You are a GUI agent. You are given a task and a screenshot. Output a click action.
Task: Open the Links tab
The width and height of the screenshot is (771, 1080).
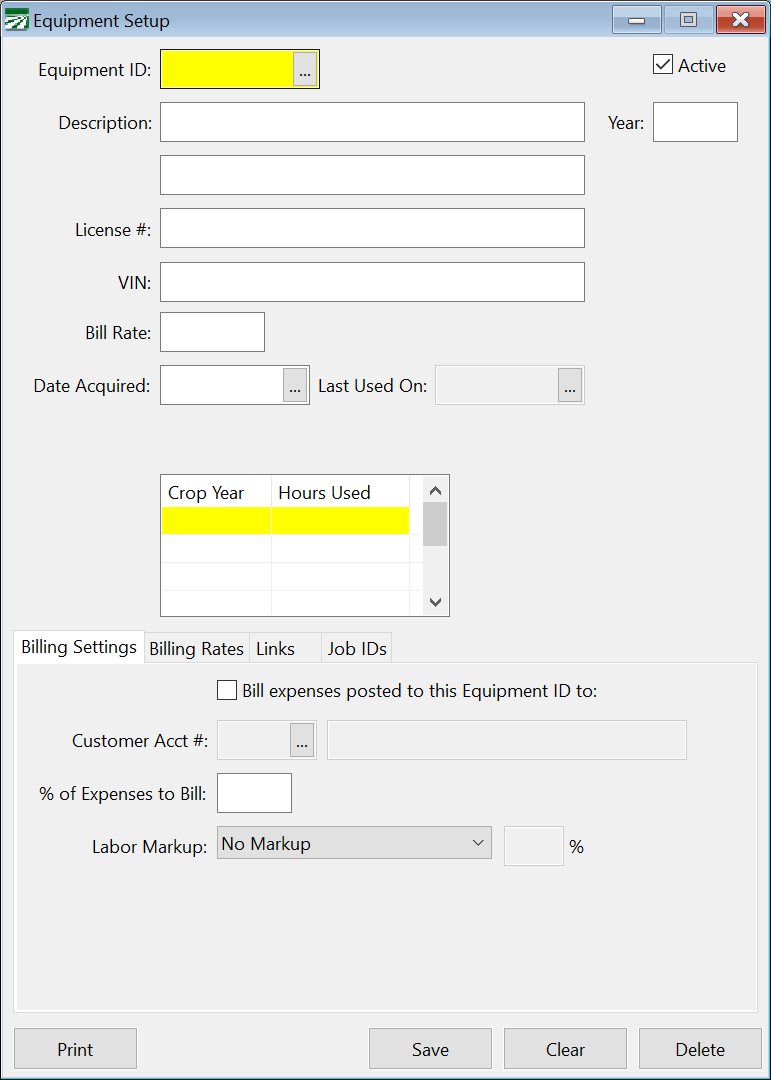point(276,649)
